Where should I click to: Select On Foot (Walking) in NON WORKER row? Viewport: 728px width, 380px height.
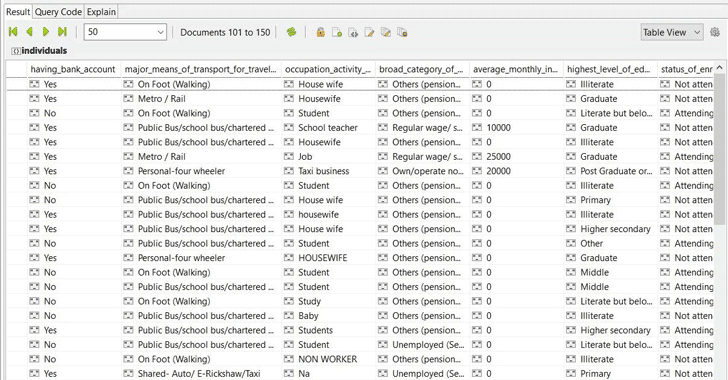tap(201, 359)
